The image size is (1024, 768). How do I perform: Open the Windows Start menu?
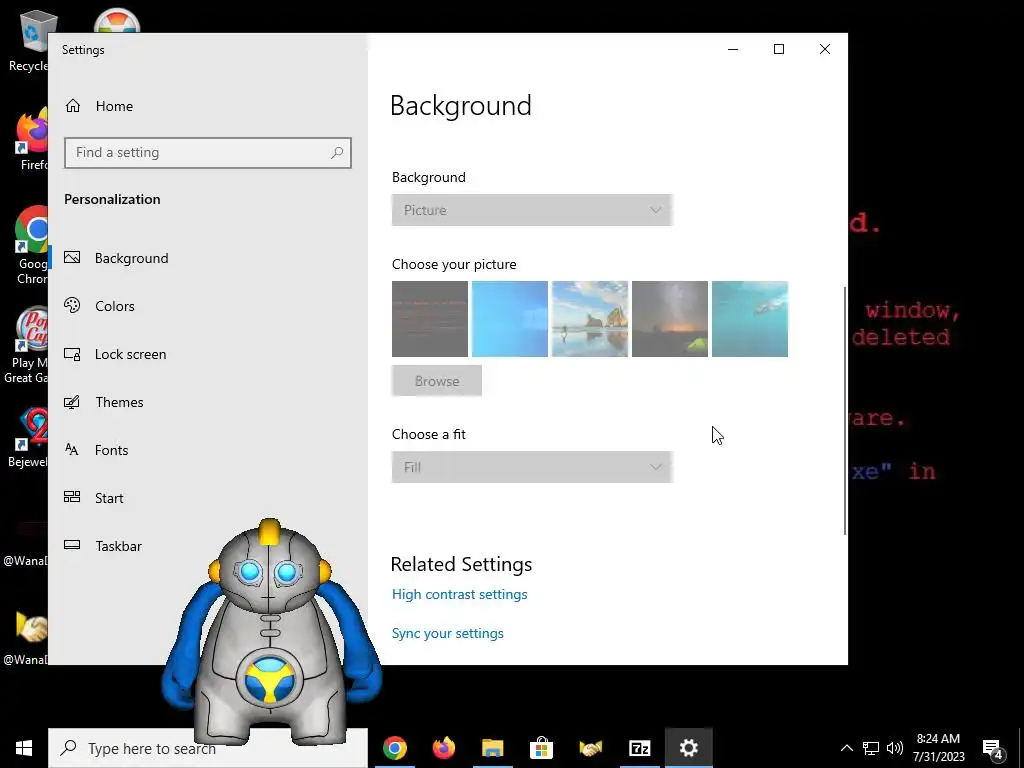[24, 748]
